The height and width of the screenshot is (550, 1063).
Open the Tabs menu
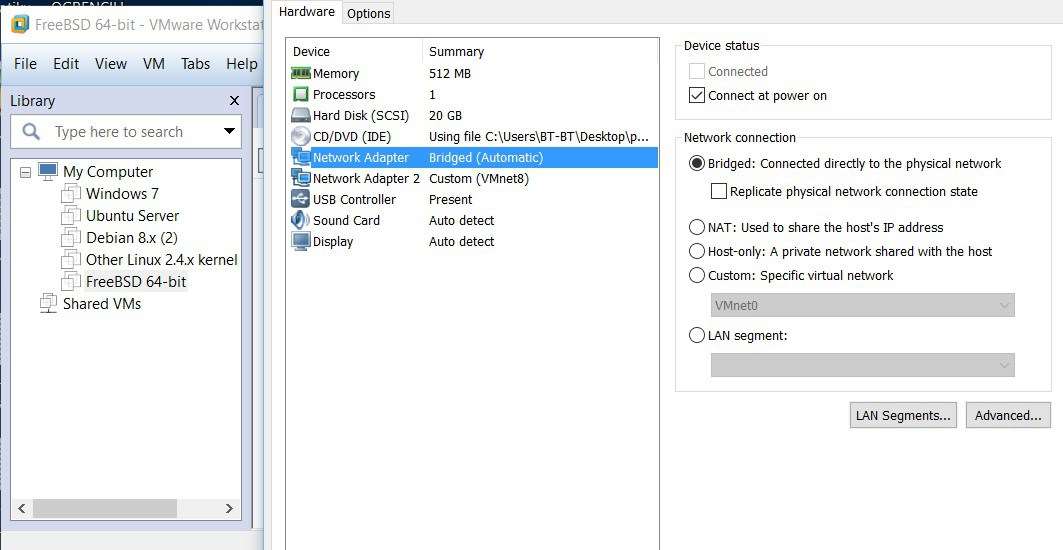tap(195, 64)
